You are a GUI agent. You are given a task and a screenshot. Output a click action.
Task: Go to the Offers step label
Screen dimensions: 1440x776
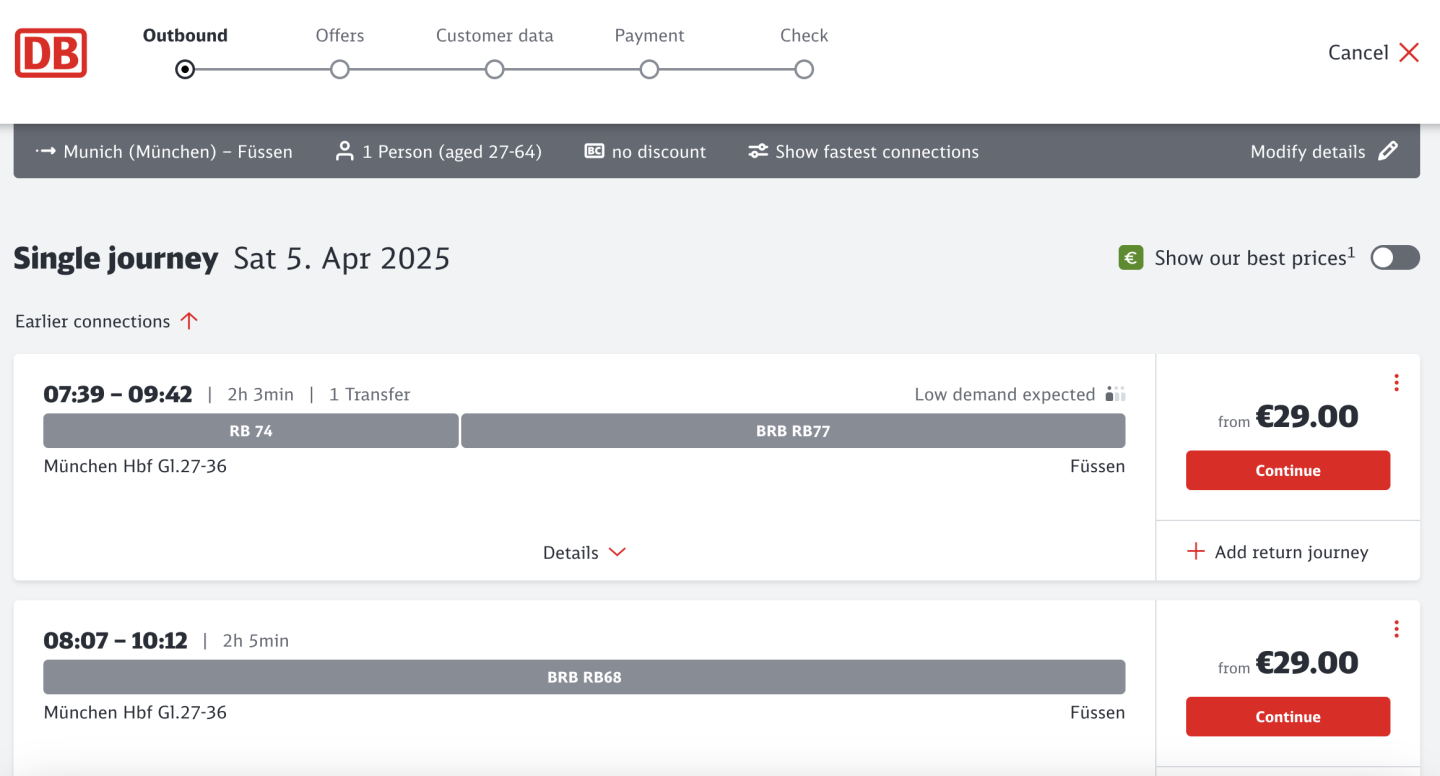pyautogui.click(x=340, y=36)
